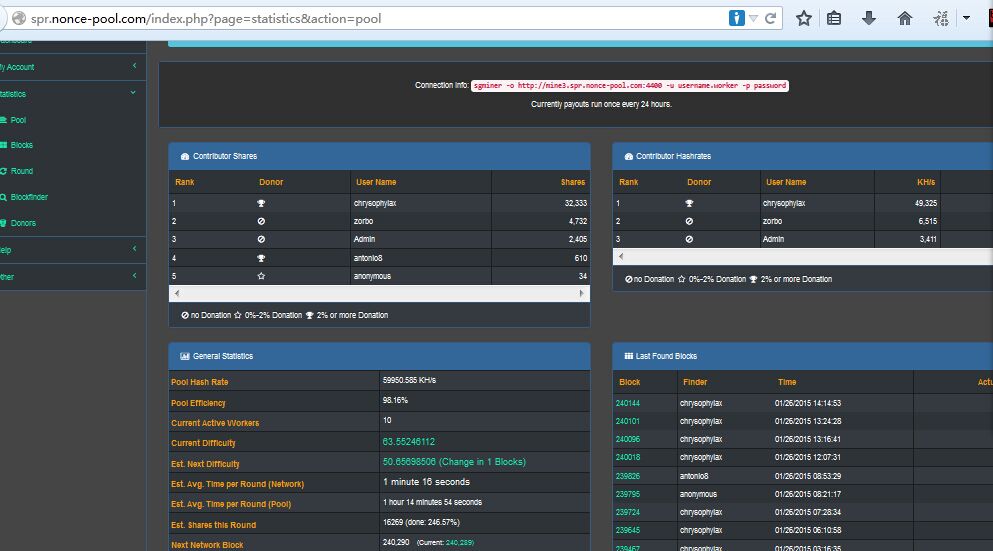993x551 pixels.
Task: Click the Last Found Blocks grid icon
Action: (629, 357)
